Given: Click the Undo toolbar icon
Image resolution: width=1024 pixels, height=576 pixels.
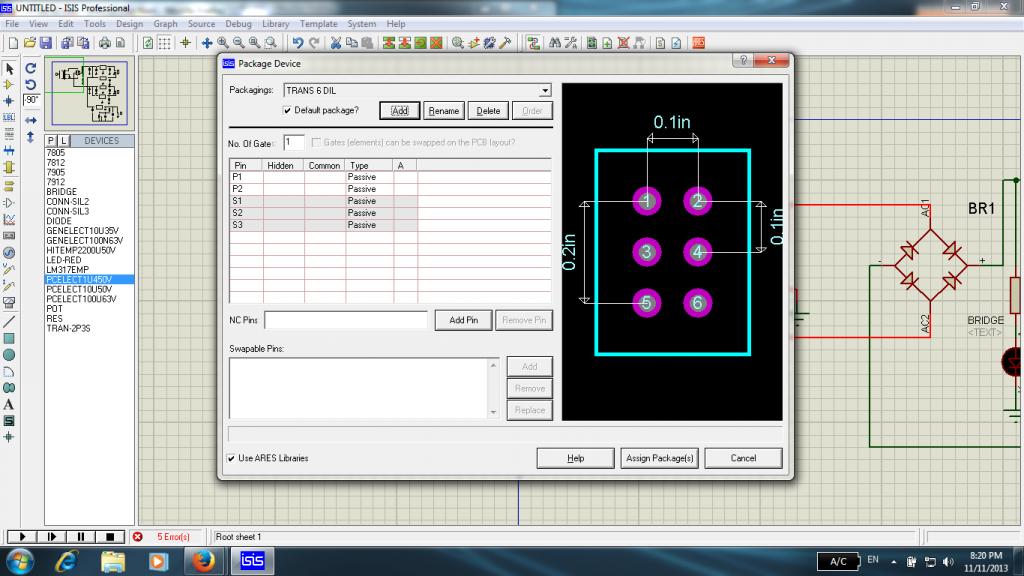Looking at the screenshot, I should (298, 43).
